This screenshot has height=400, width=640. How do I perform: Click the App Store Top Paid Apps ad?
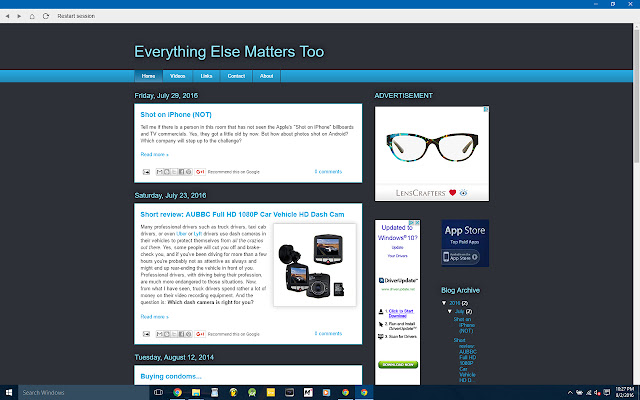click(465, 243)
